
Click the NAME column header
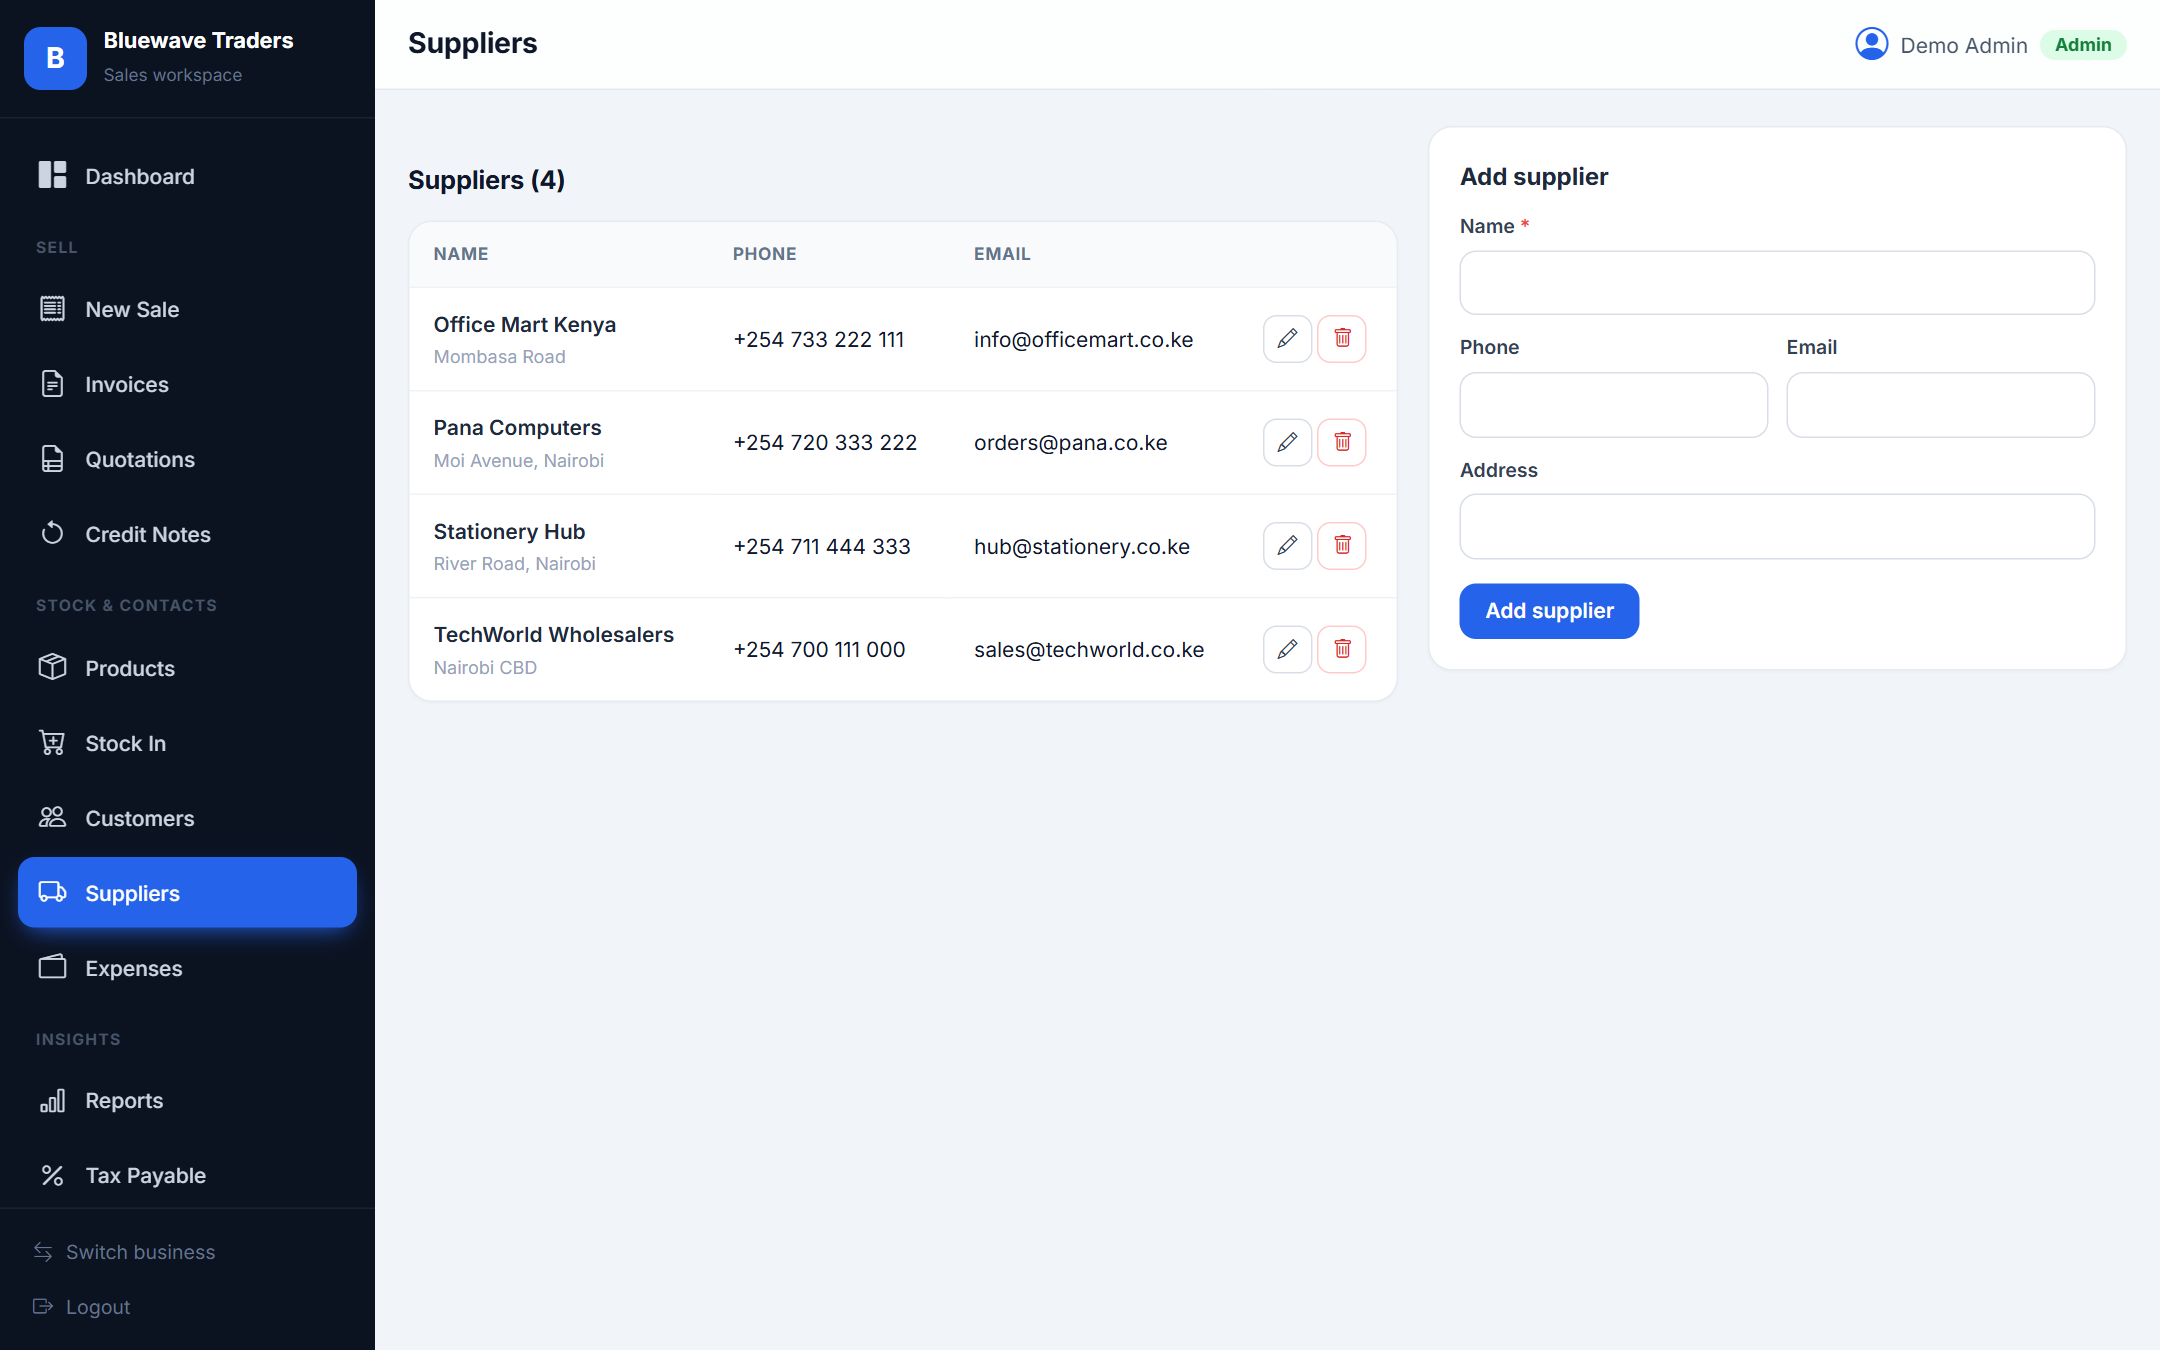click(x=461, y=254)
